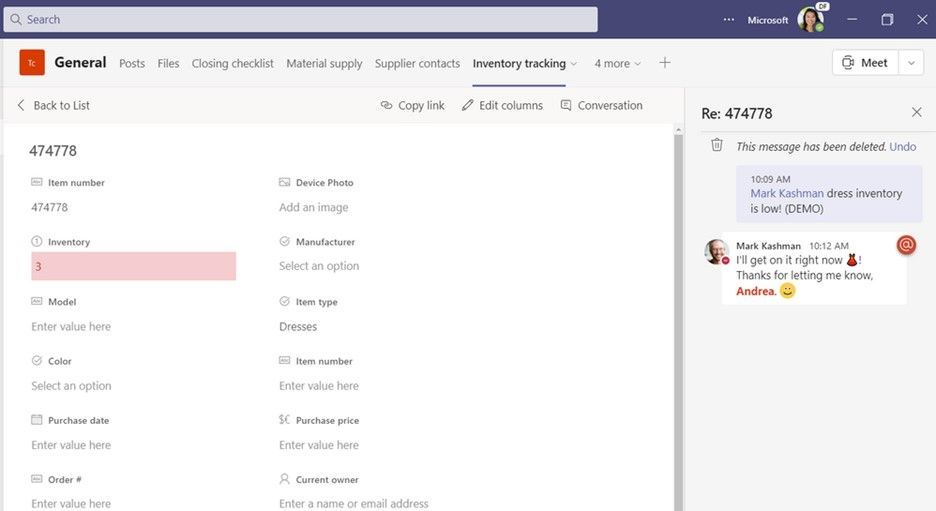Click the Order # text field icon

point(36,479)
